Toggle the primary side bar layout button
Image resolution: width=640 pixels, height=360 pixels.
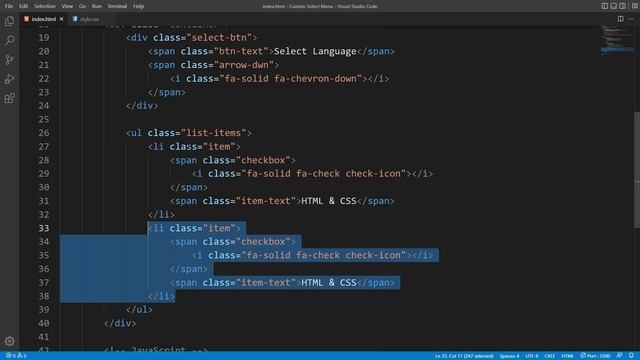(x=604, y=6)
